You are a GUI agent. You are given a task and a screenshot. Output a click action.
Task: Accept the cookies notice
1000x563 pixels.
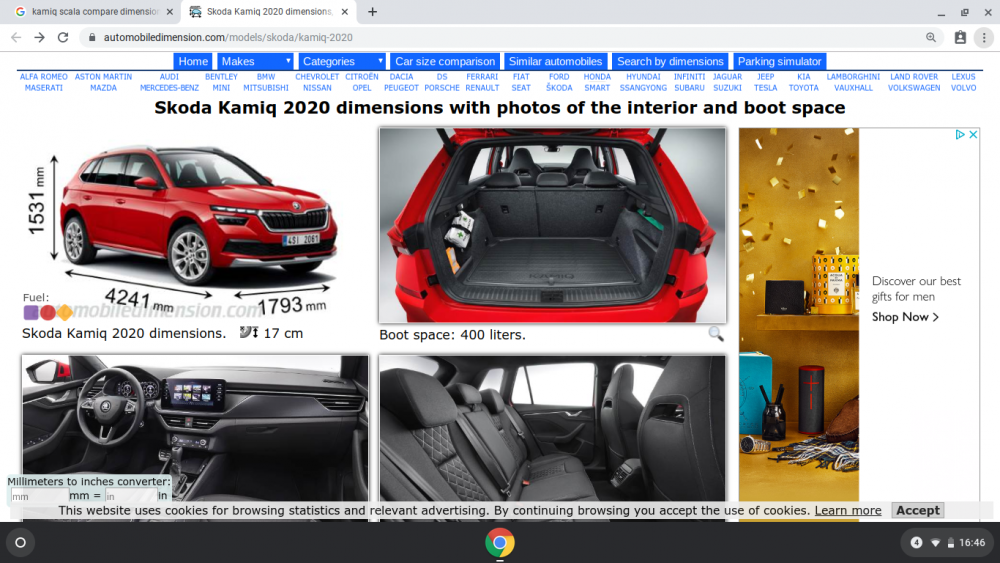pos(917,510)
